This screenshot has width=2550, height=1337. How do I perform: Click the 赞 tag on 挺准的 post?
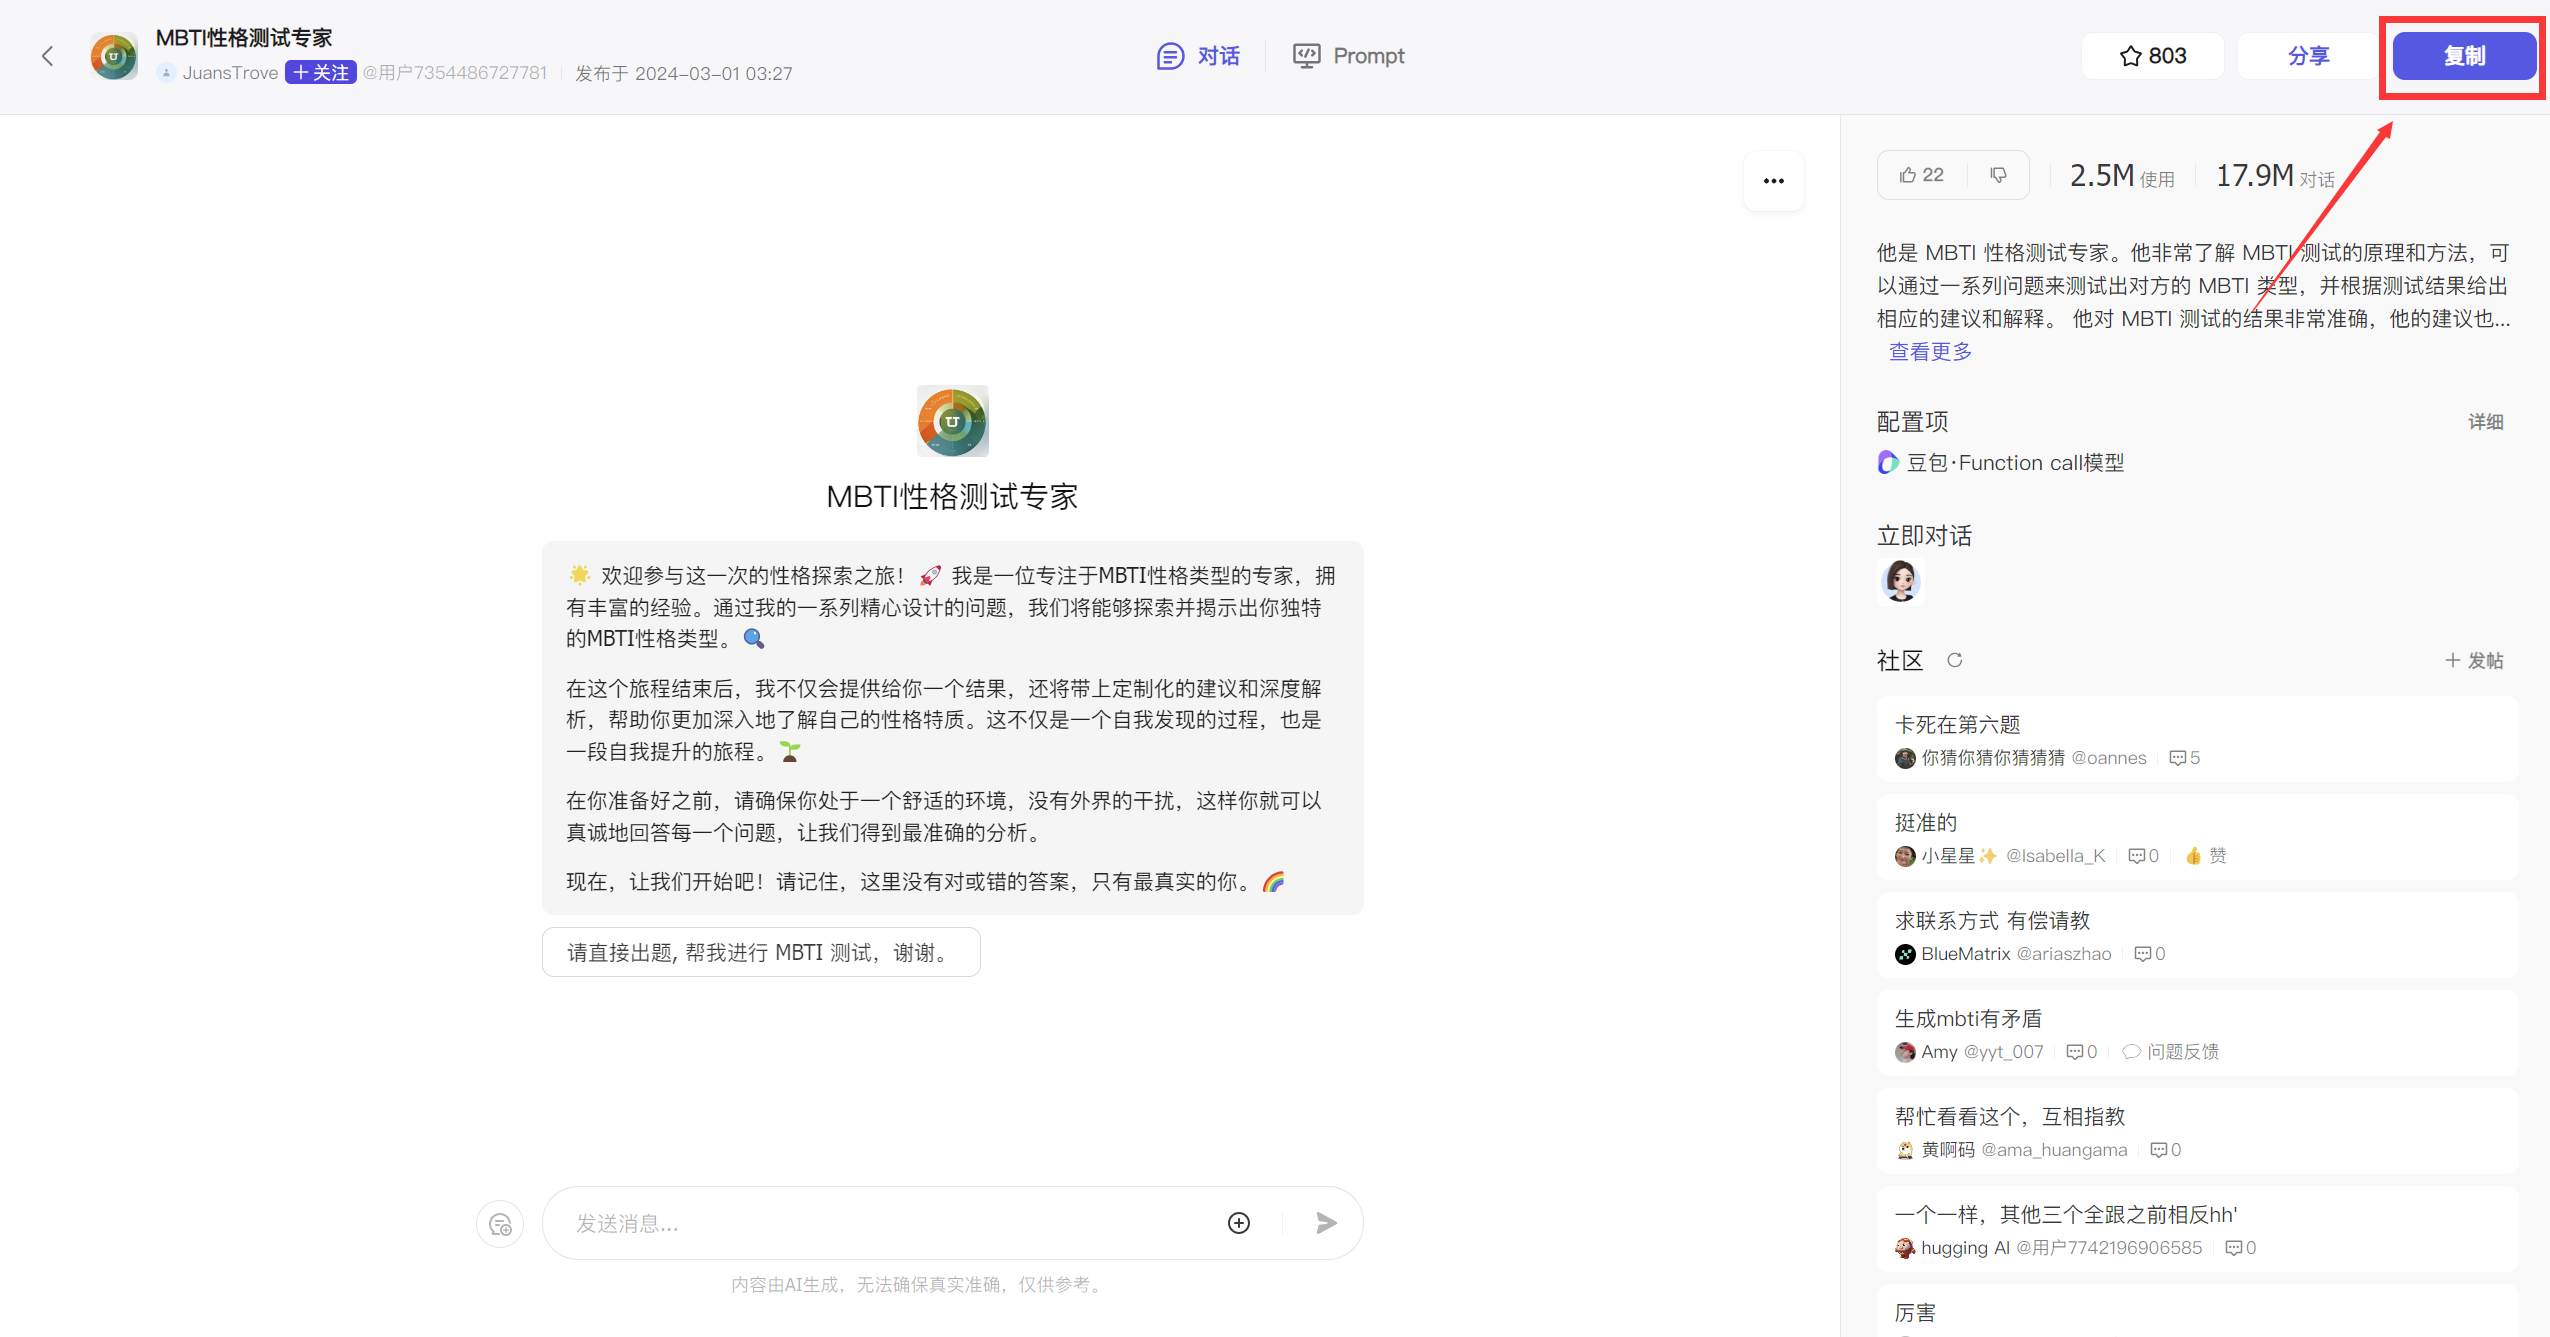coord(2205,856)
